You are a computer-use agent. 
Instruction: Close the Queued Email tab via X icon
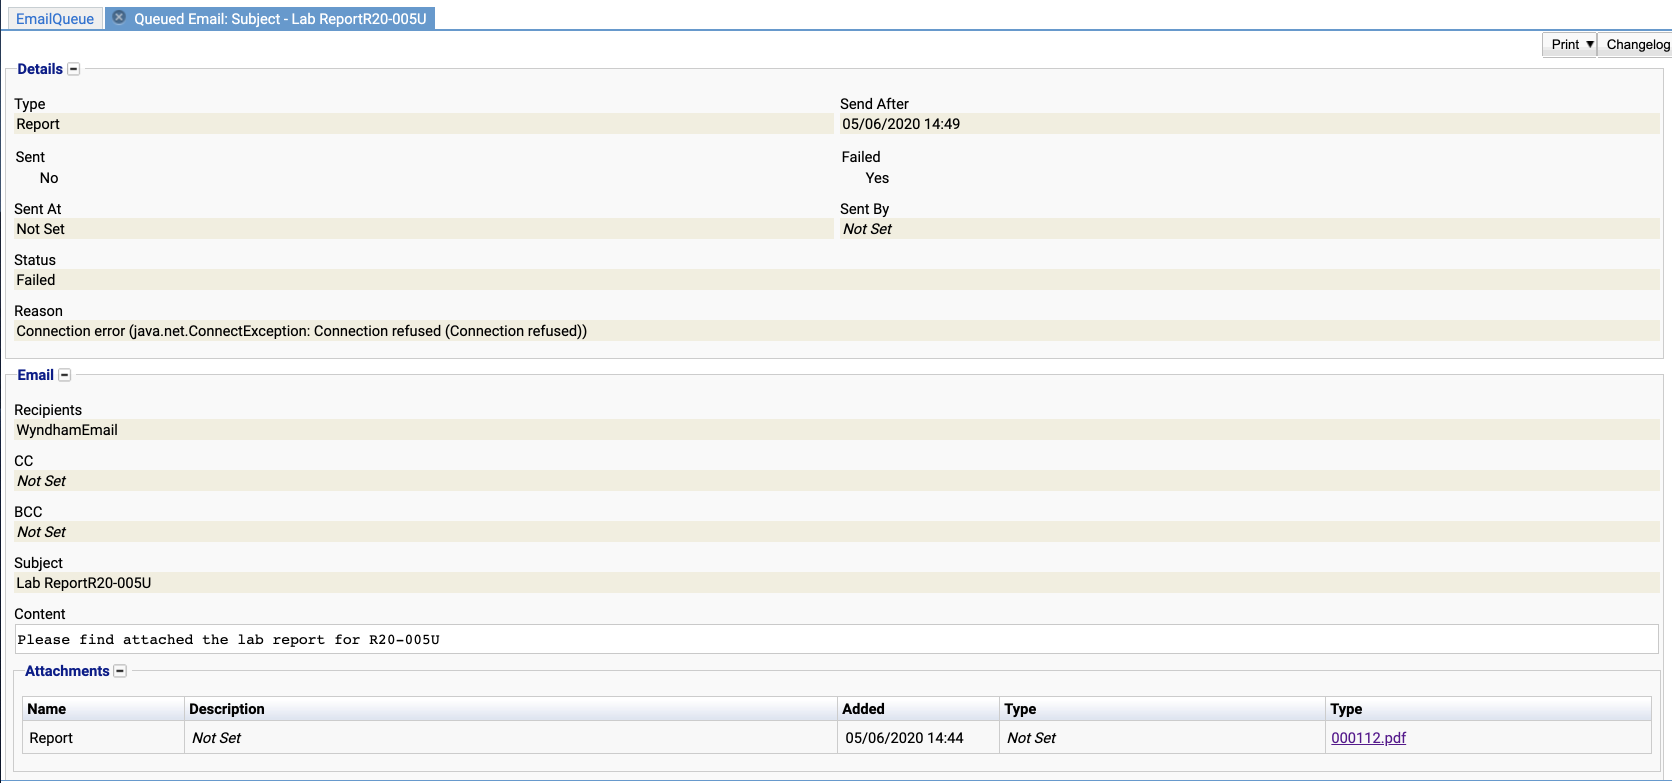(x=119, y=18)
